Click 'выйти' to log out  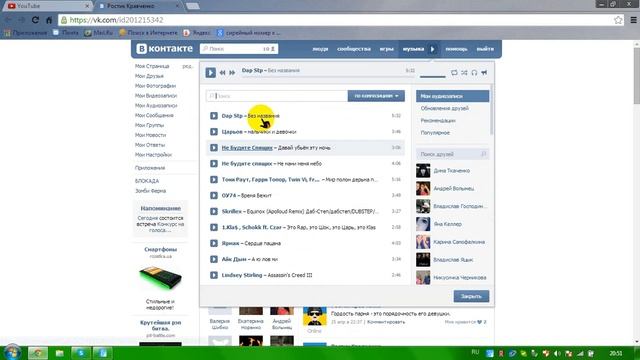coord(485,49)
